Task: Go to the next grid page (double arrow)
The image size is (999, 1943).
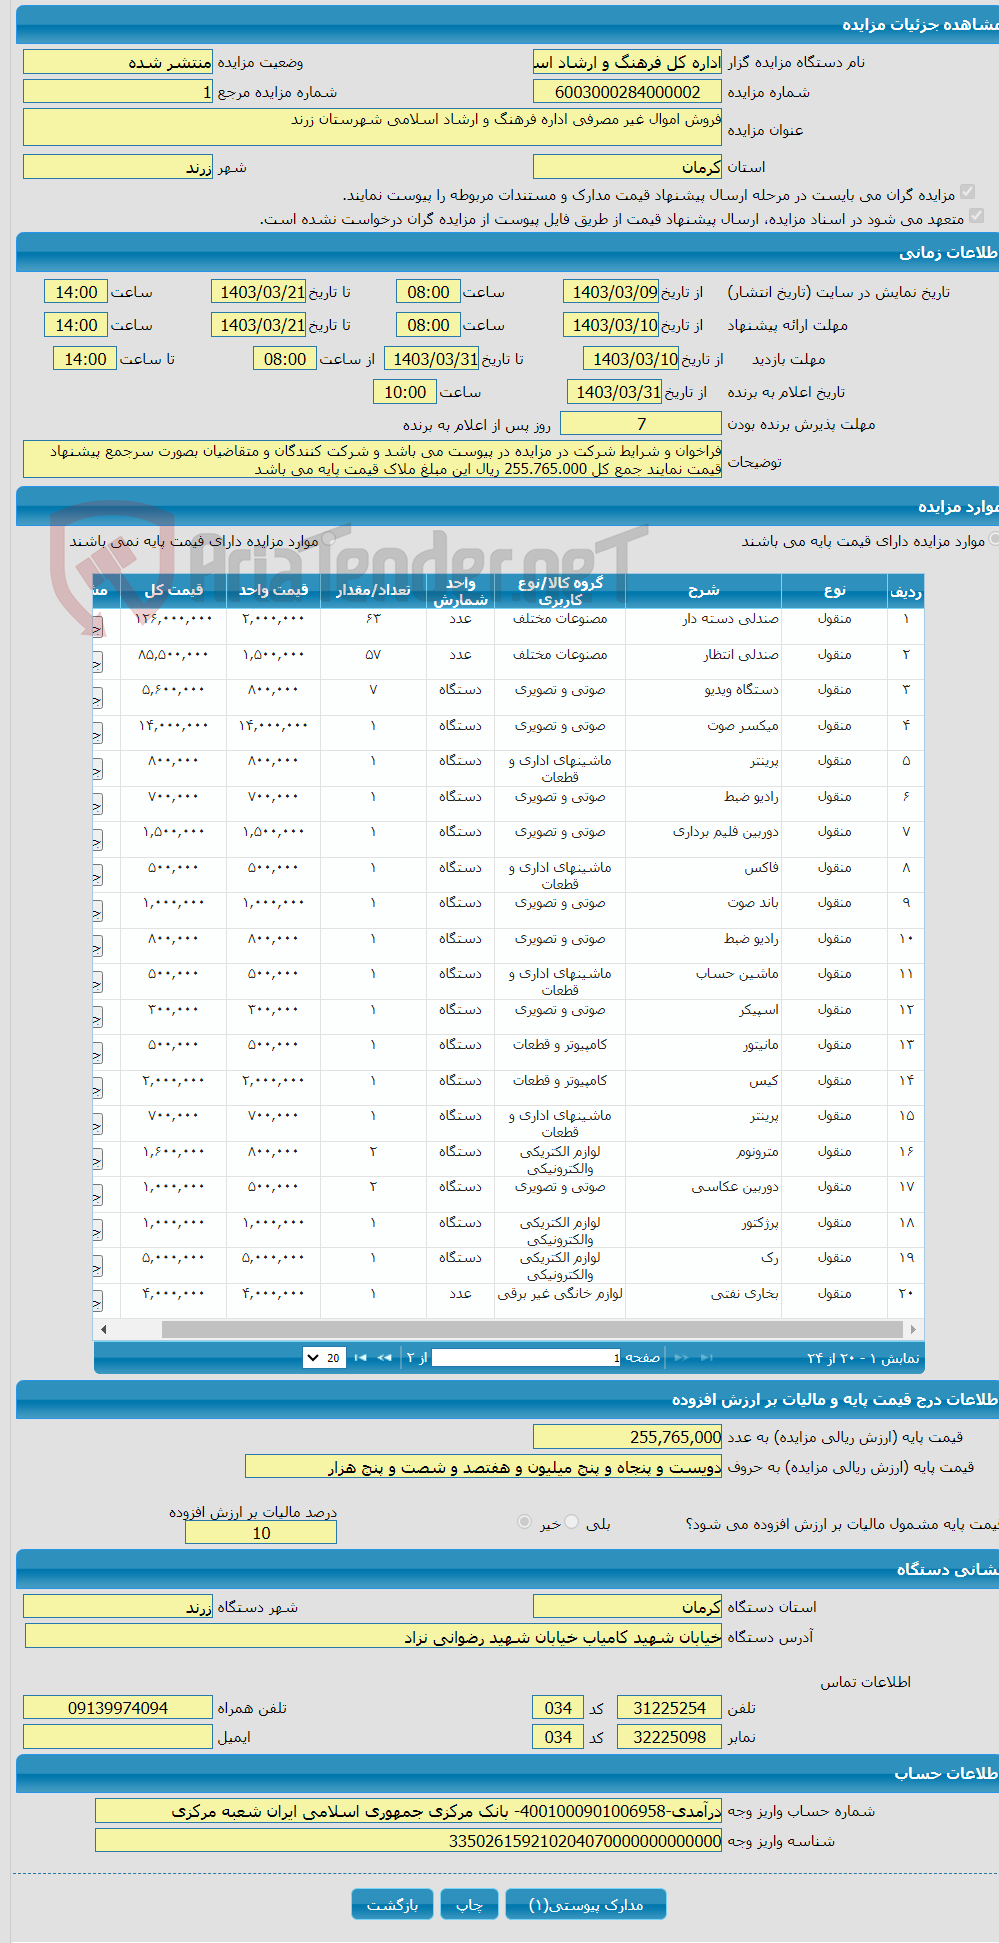Action: 384,1357
